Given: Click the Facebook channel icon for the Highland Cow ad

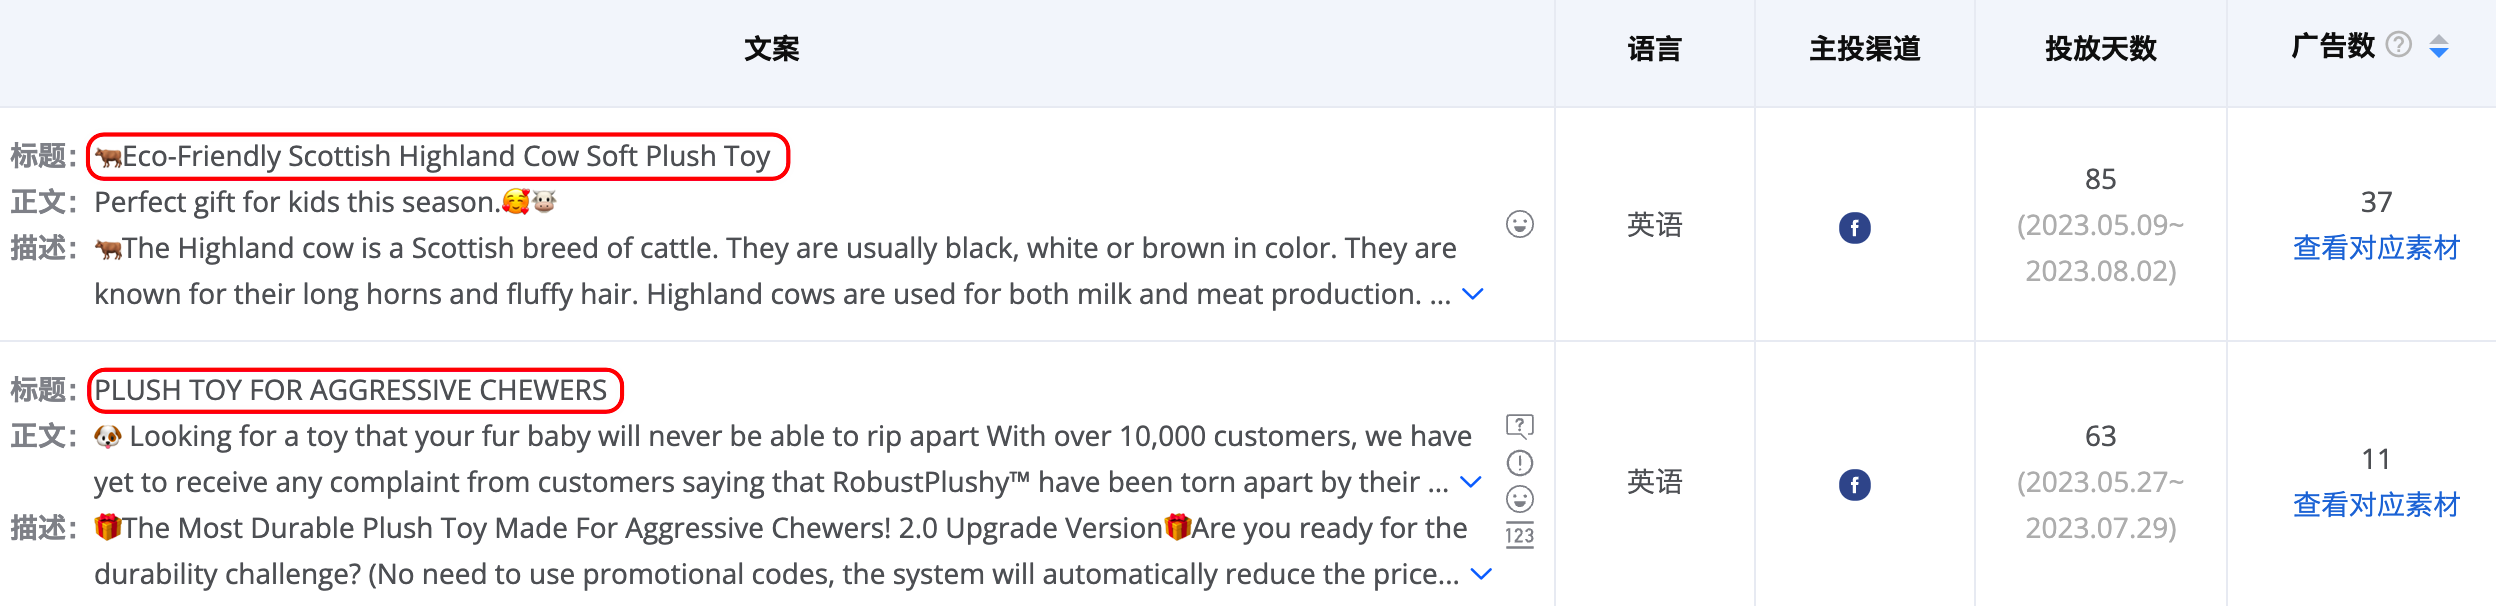Looking at the screenshot, I should click(x=1855, y=228).
